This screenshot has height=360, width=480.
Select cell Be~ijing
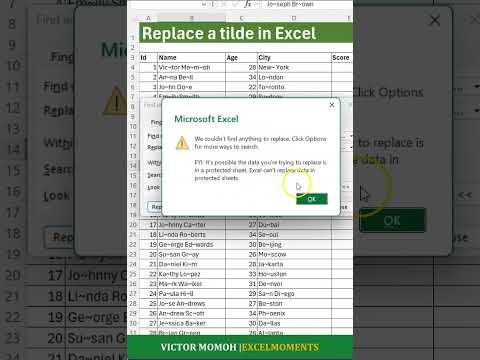coord(294,244)
